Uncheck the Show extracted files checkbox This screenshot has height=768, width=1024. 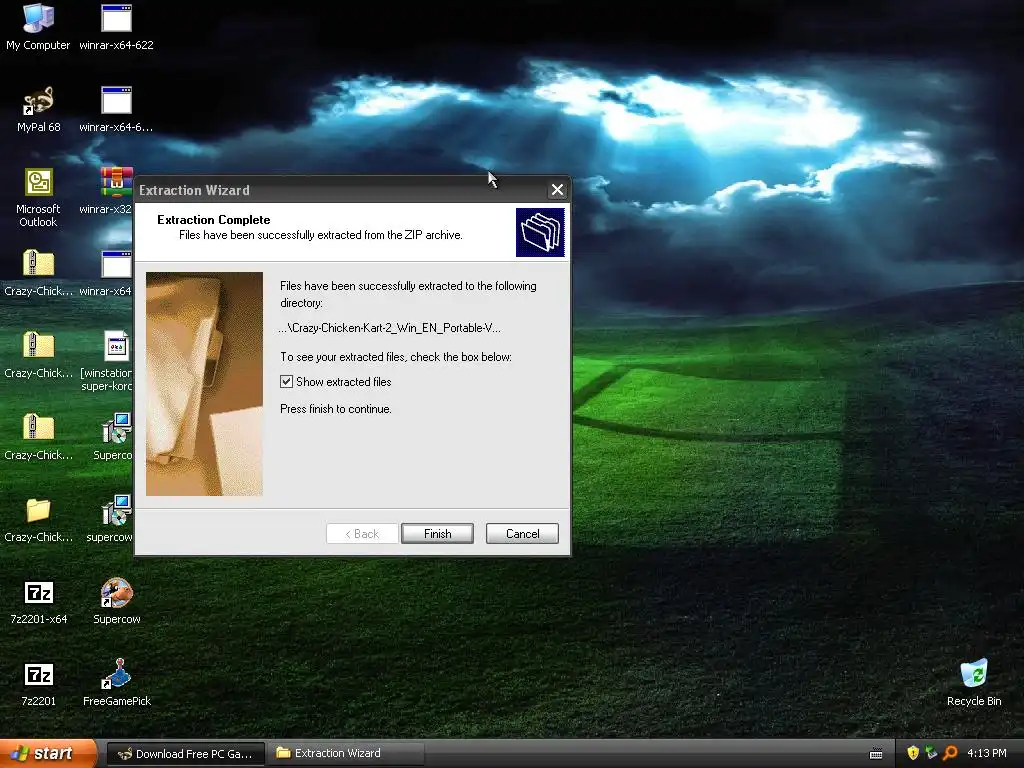pos(286,382)
